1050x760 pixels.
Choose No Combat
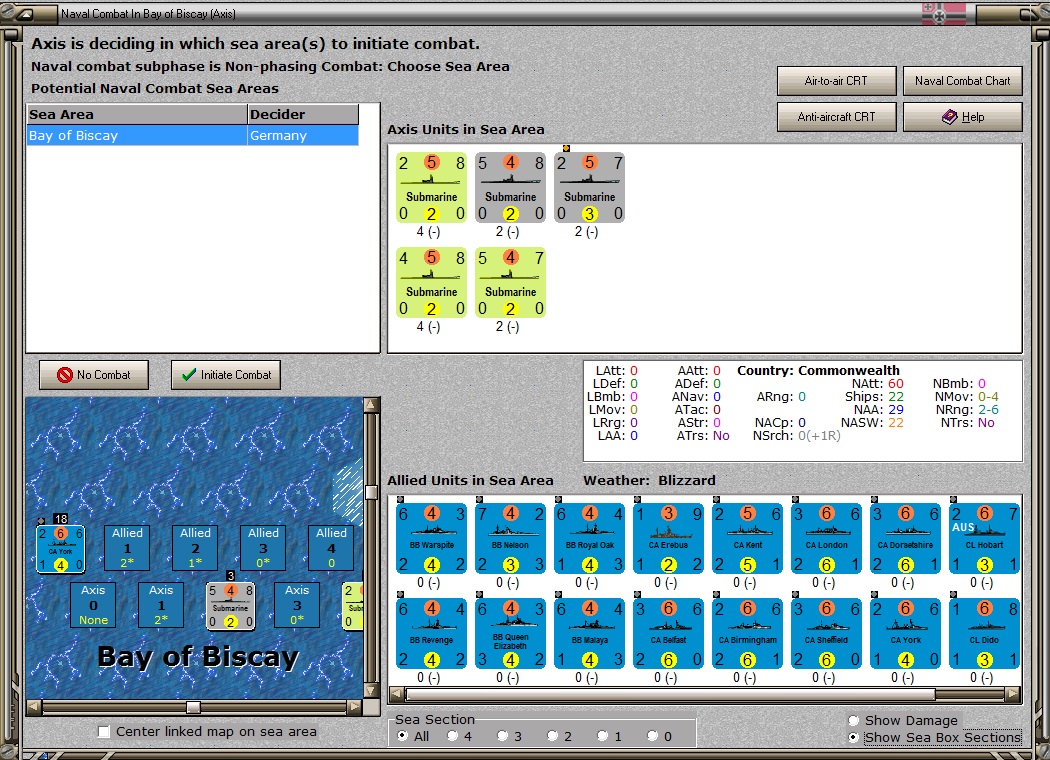point(94,375)
